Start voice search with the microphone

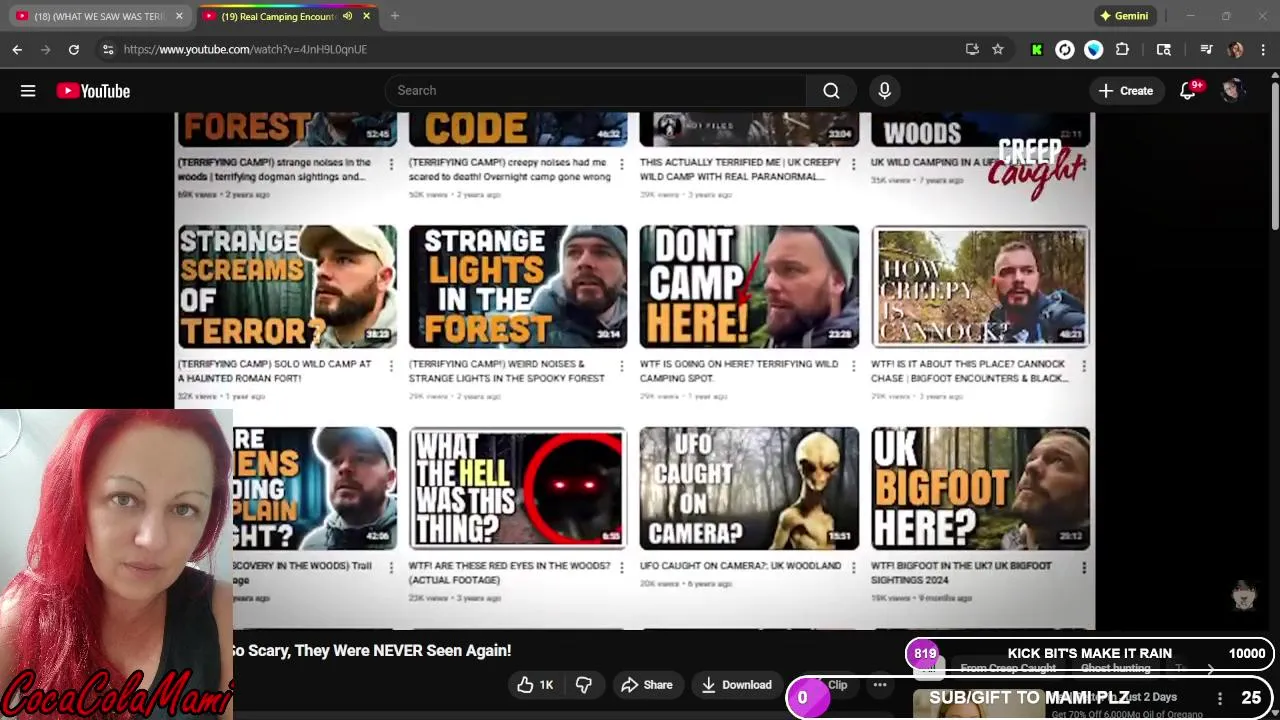coord(884,91)
